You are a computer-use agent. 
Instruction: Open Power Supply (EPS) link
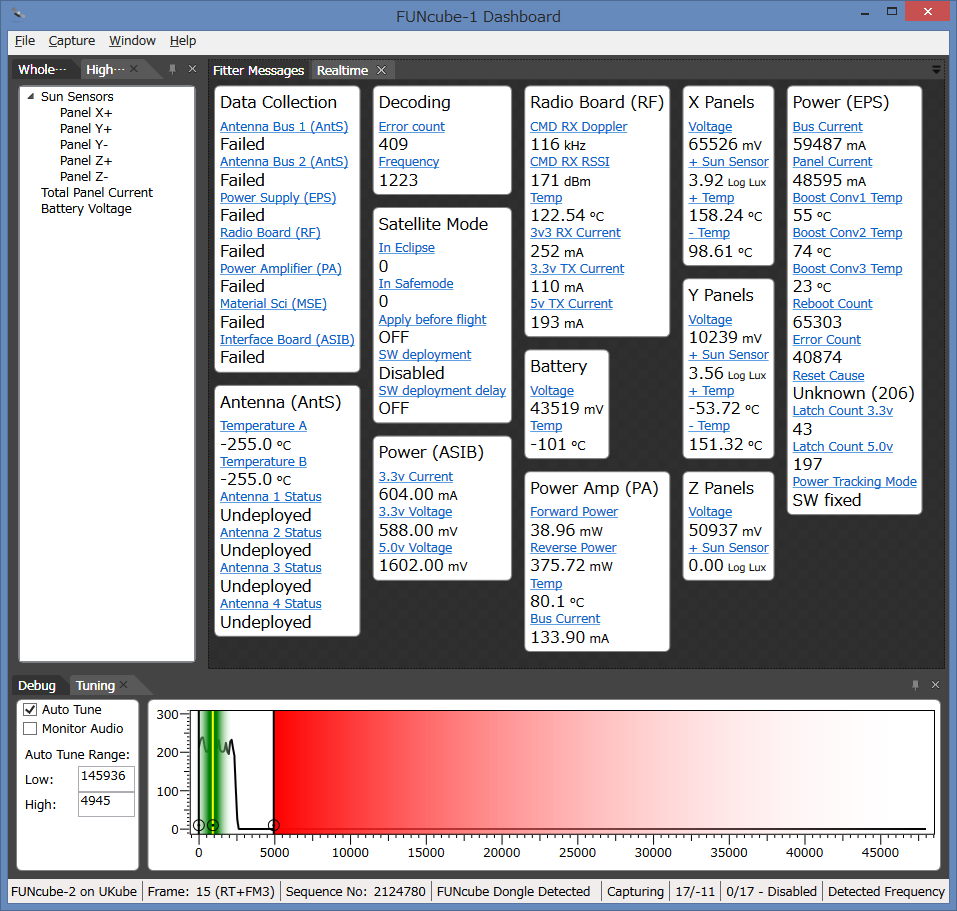tap(278, 198)
